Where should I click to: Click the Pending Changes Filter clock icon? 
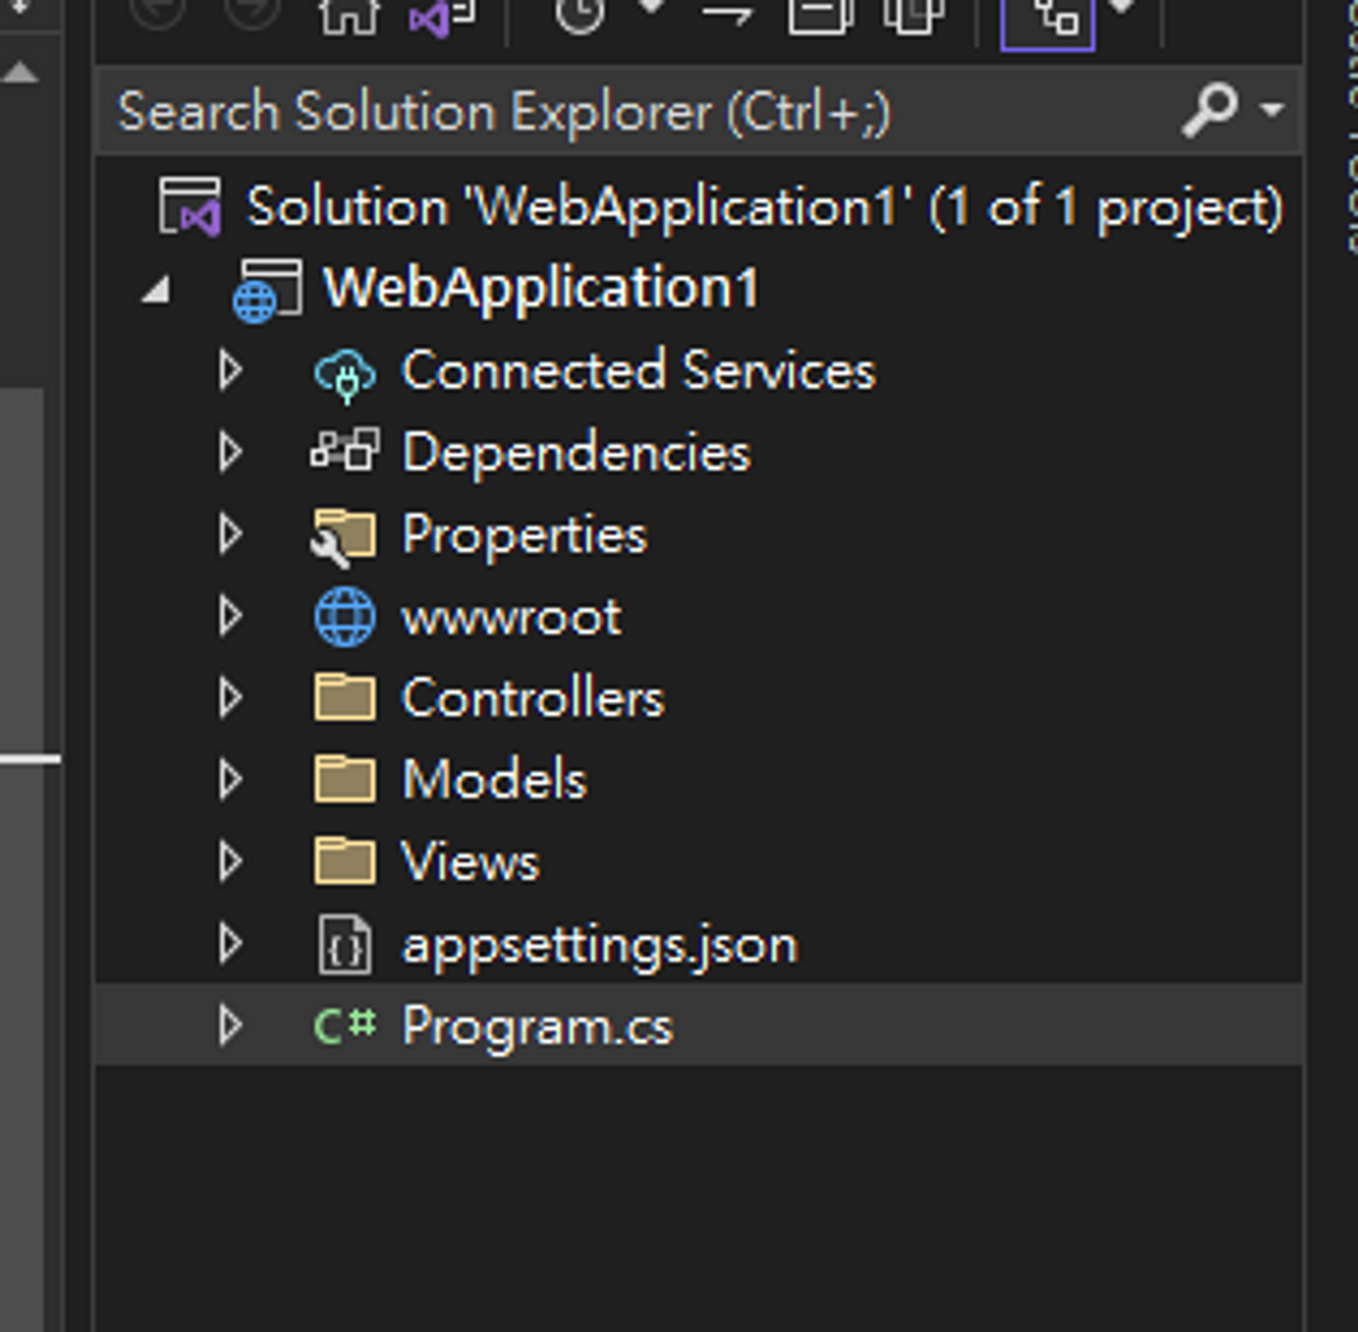(x=578, y=15)
